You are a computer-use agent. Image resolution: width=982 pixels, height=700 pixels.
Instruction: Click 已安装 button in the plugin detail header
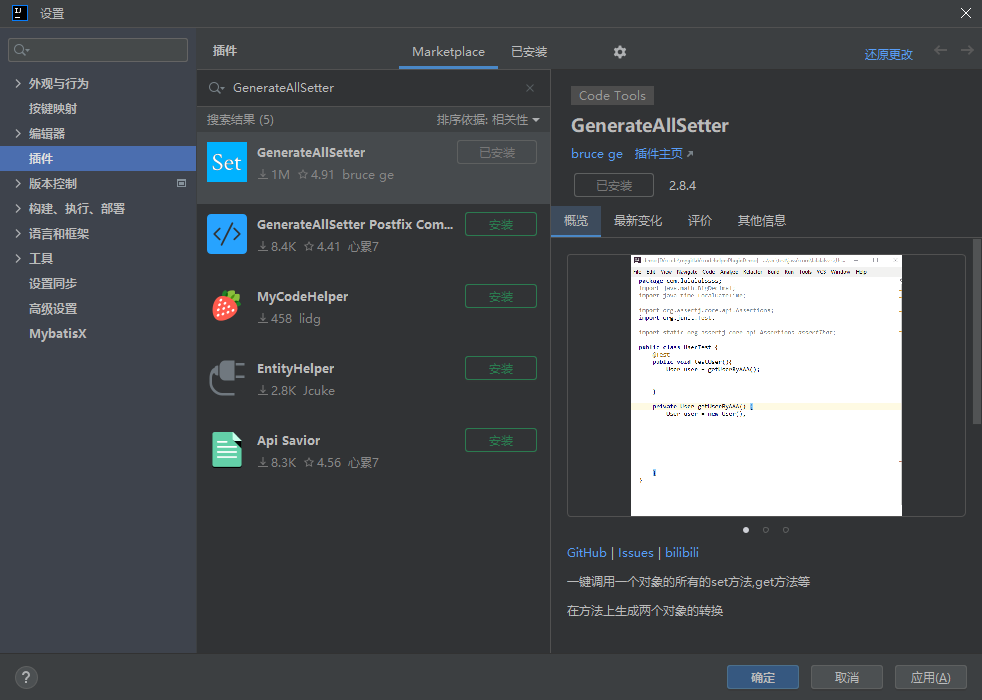click(614, 185)
